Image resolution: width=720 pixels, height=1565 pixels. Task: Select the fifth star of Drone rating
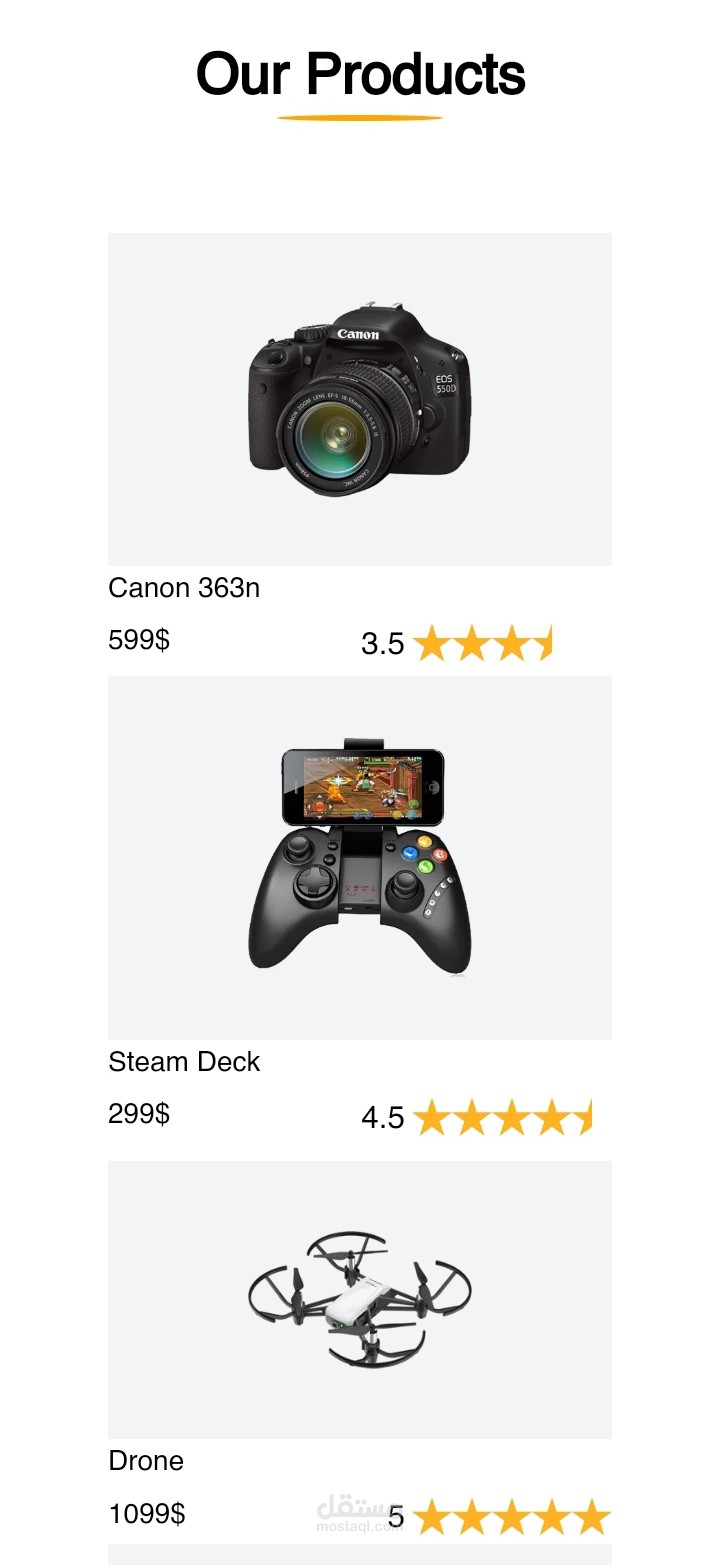[591, 1517]
